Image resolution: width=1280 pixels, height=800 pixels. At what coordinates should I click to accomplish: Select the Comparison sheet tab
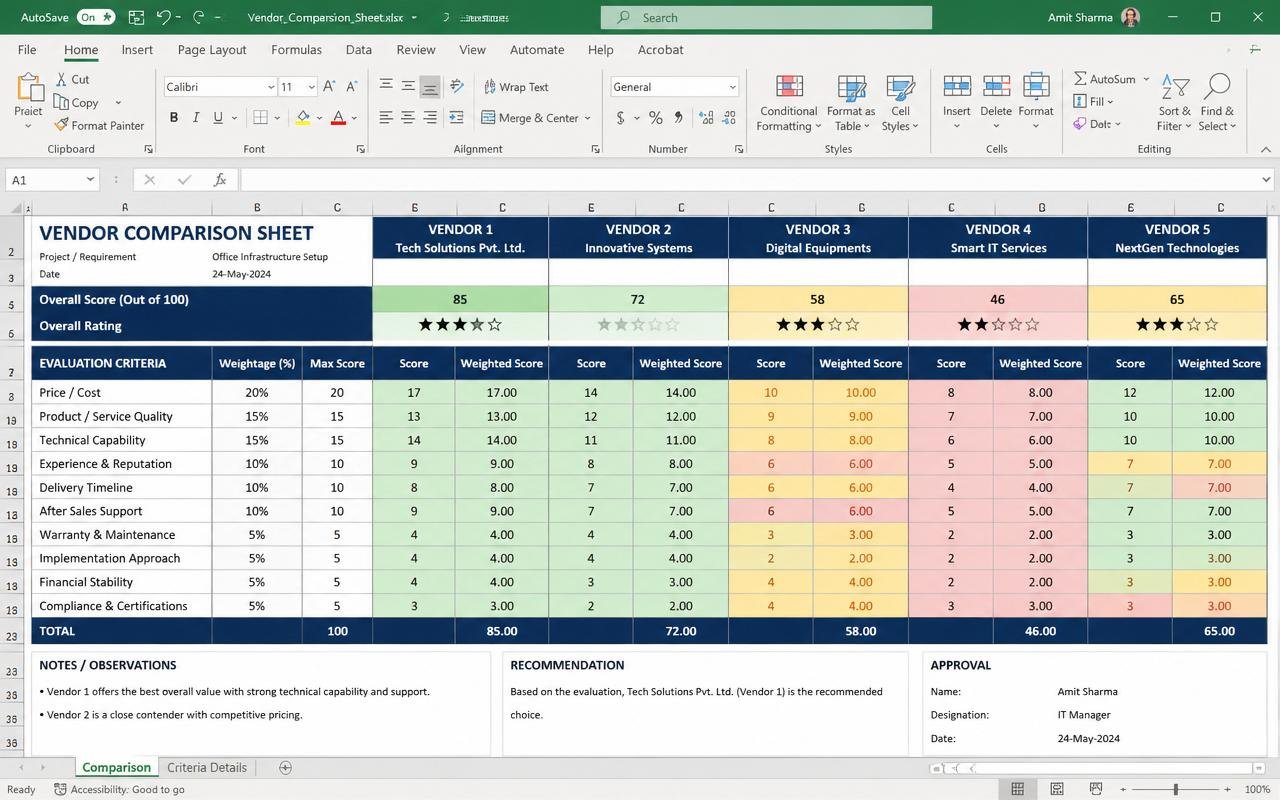(x=116, y=768)
